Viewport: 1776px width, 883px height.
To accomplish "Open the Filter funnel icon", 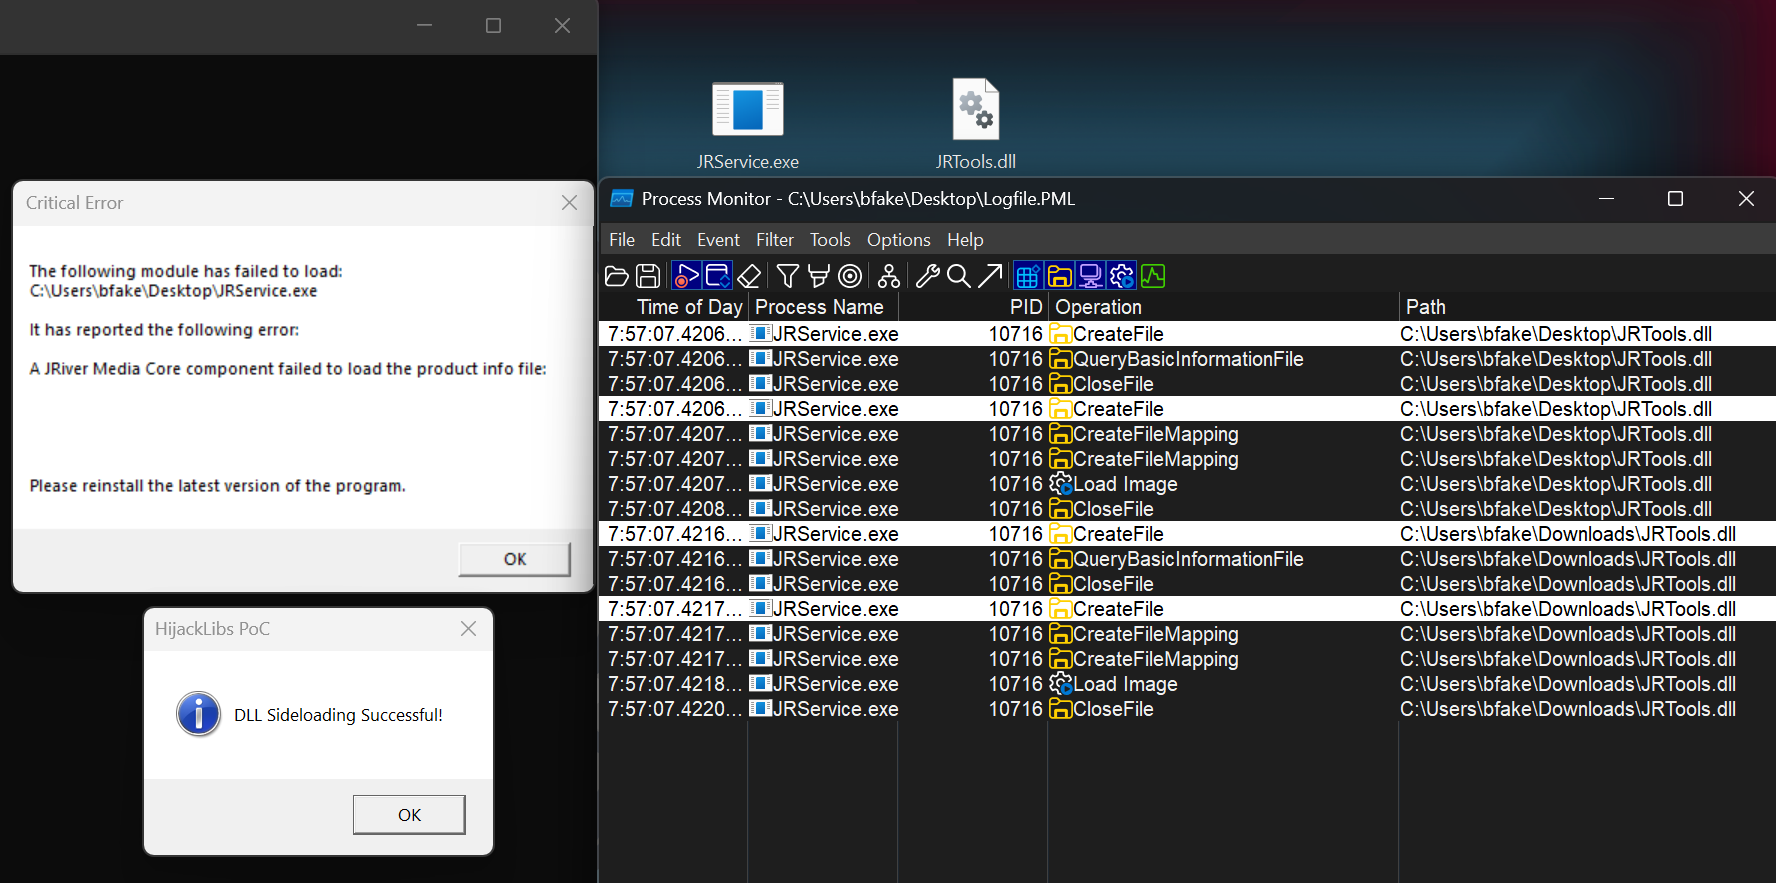I will pyautogui.click(x=788, y=276).
